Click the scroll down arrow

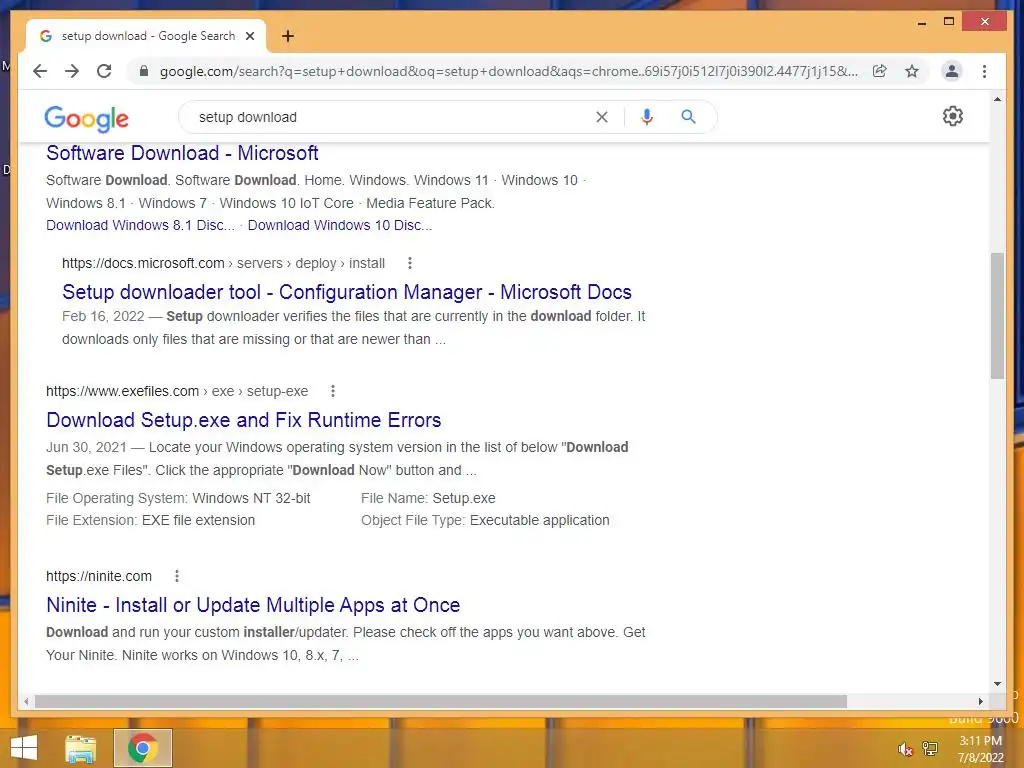(x=997, y=684)
